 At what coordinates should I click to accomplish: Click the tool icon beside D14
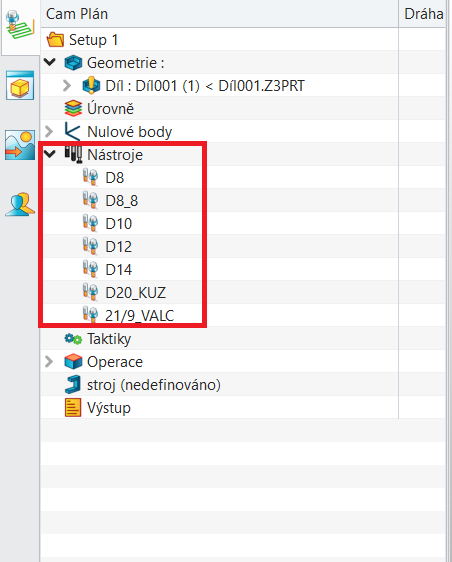tap(90, 269)
